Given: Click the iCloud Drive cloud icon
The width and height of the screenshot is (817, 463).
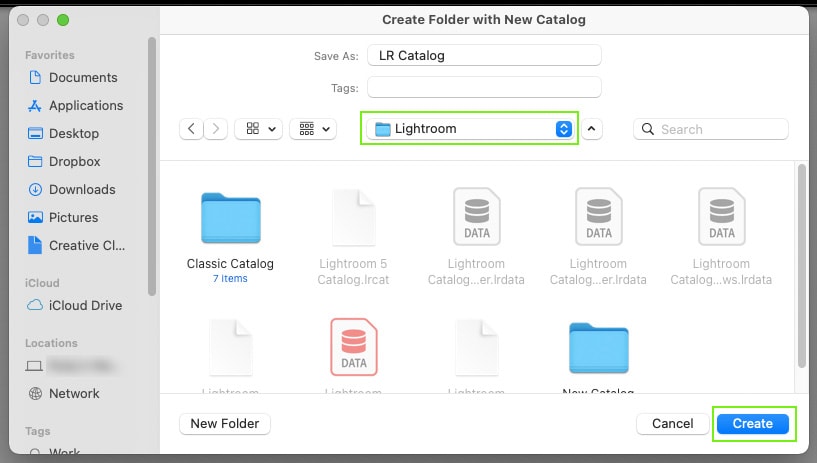Looking at the screenshot, I should coord(35,305).
